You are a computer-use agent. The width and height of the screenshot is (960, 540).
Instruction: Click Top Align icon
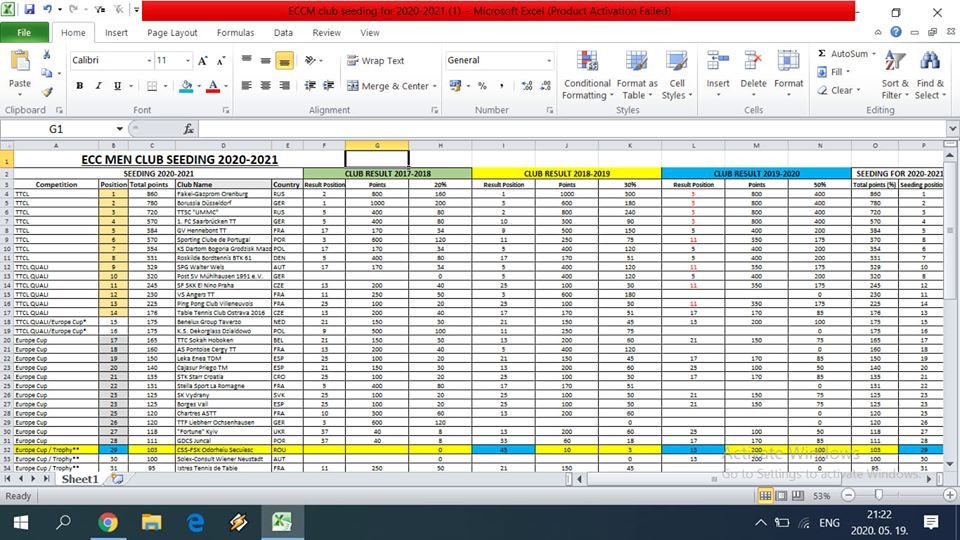click(246, 60)
